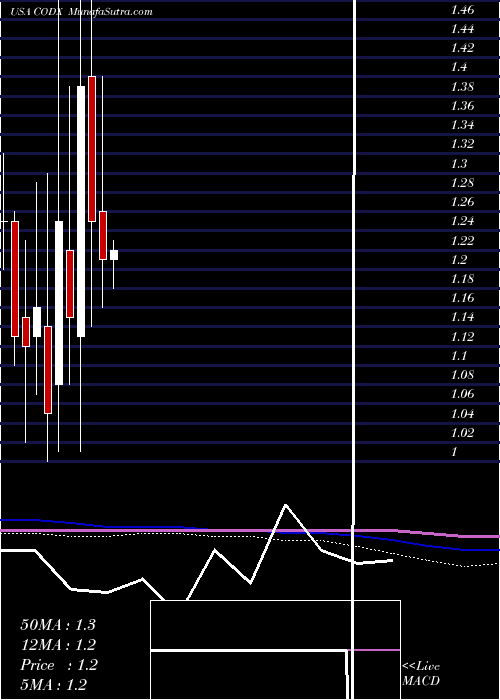Screen dimensions: 500x700
Task: Click the 1.42 price axis label
Action: tap(462, 48)
